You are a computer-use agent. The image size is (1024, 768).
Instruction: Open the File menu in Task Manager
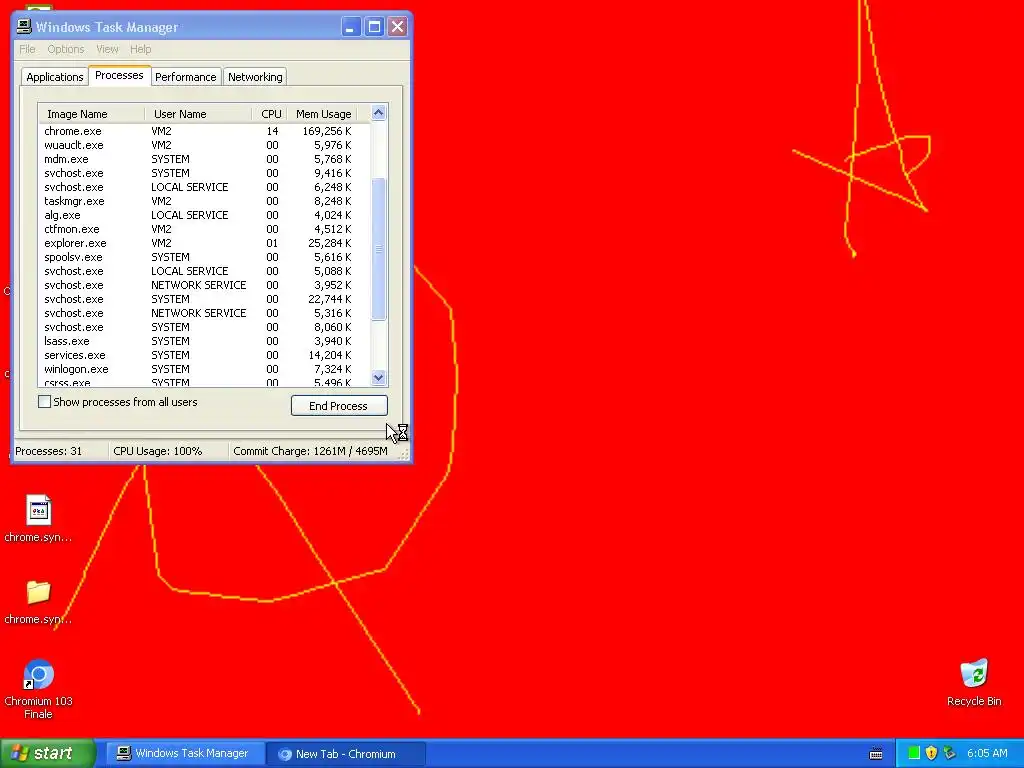[x=27, y=49]
